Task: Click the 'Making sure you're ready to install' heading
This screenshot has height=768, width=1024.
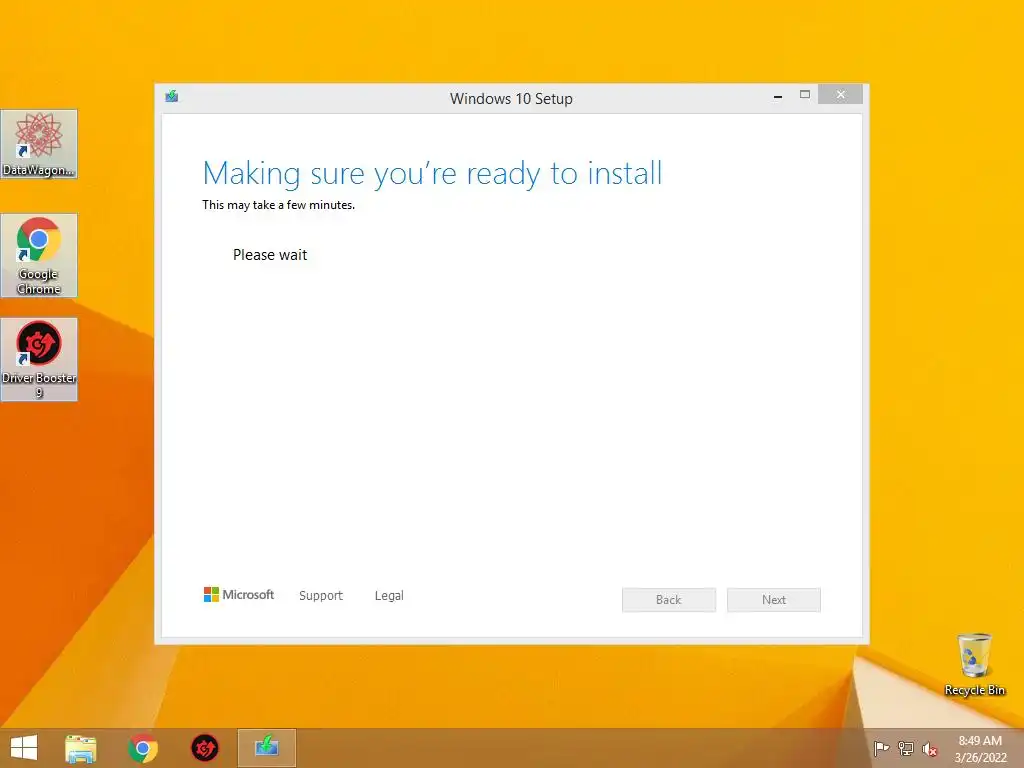Action: pos(432,174)
